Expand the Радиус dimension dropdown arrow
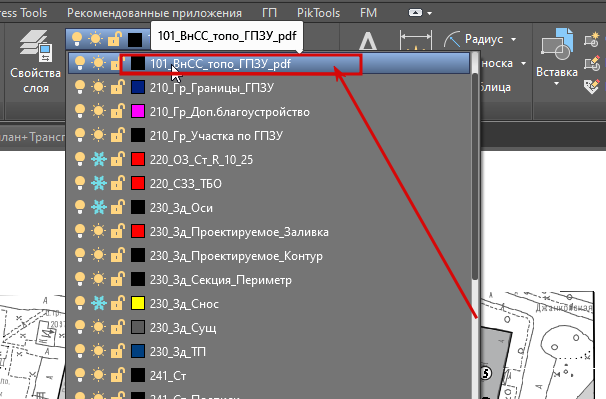Screen dimensions: 606x399 pyautogui.click(x=514, y=39)
